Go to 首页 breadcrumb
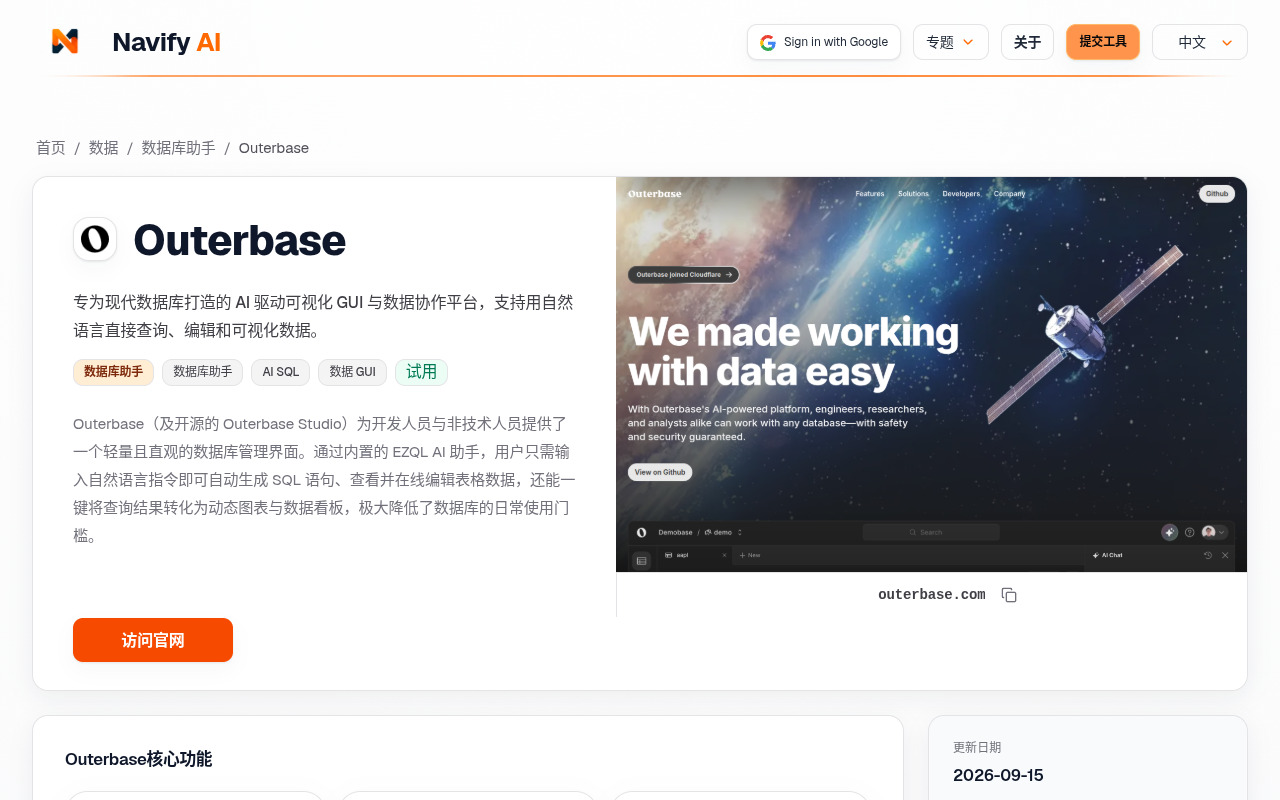Viewport: 1280px width, 800px height. pyautogui.click(x=51, y=148)
